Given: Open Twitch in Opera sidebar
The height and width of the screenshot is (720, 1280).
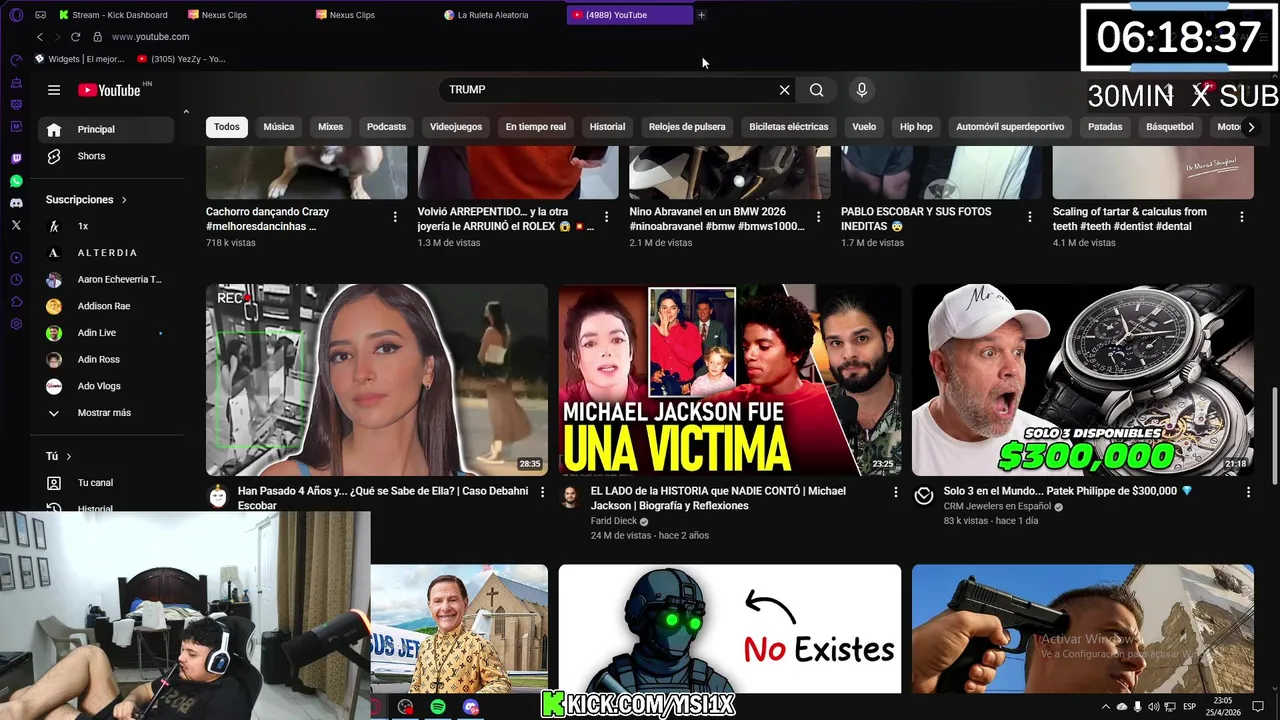Looking at the screenshot, I should (16, 159).
